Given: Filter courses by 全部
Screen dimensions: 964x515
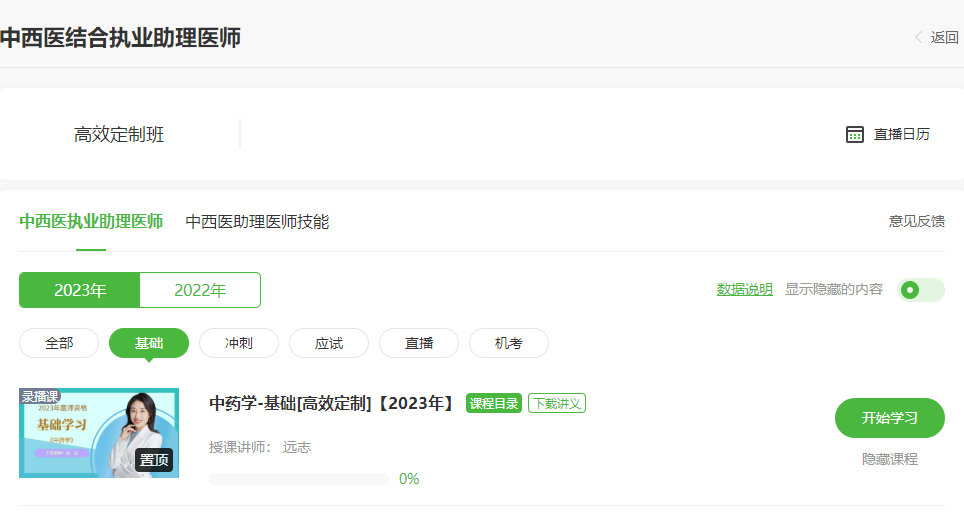Looking at the screenshot, I should coord(59,343).
